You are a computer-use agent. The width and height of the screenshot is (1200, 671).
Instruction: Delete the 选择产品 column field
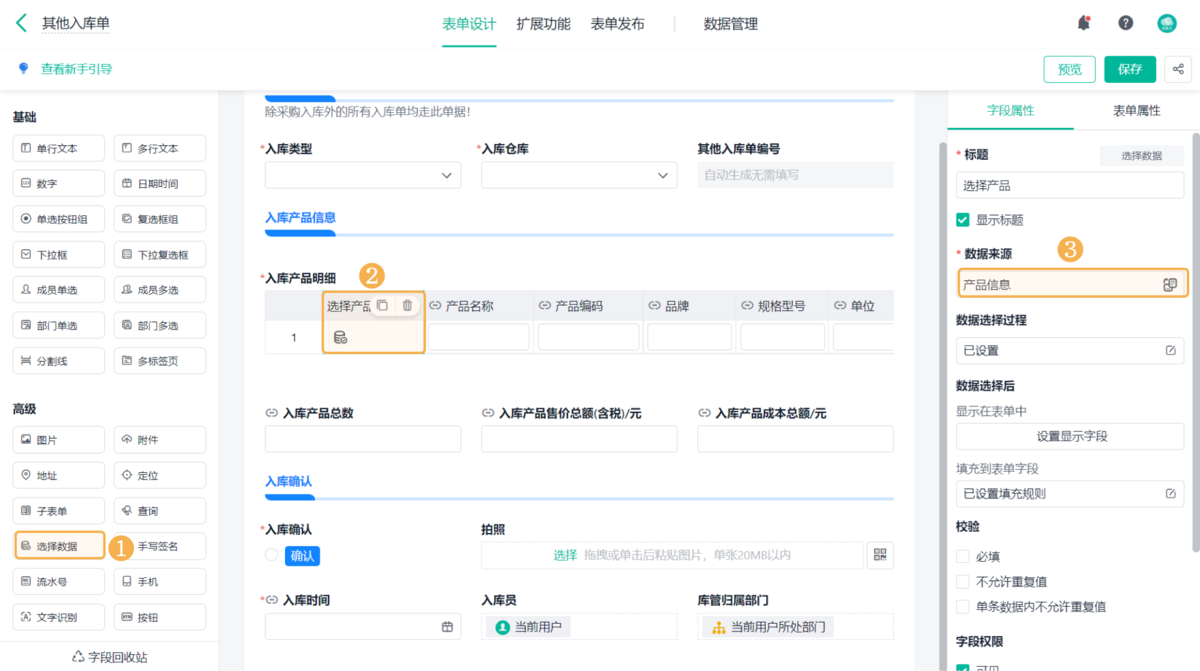click(x=407, y=306)
